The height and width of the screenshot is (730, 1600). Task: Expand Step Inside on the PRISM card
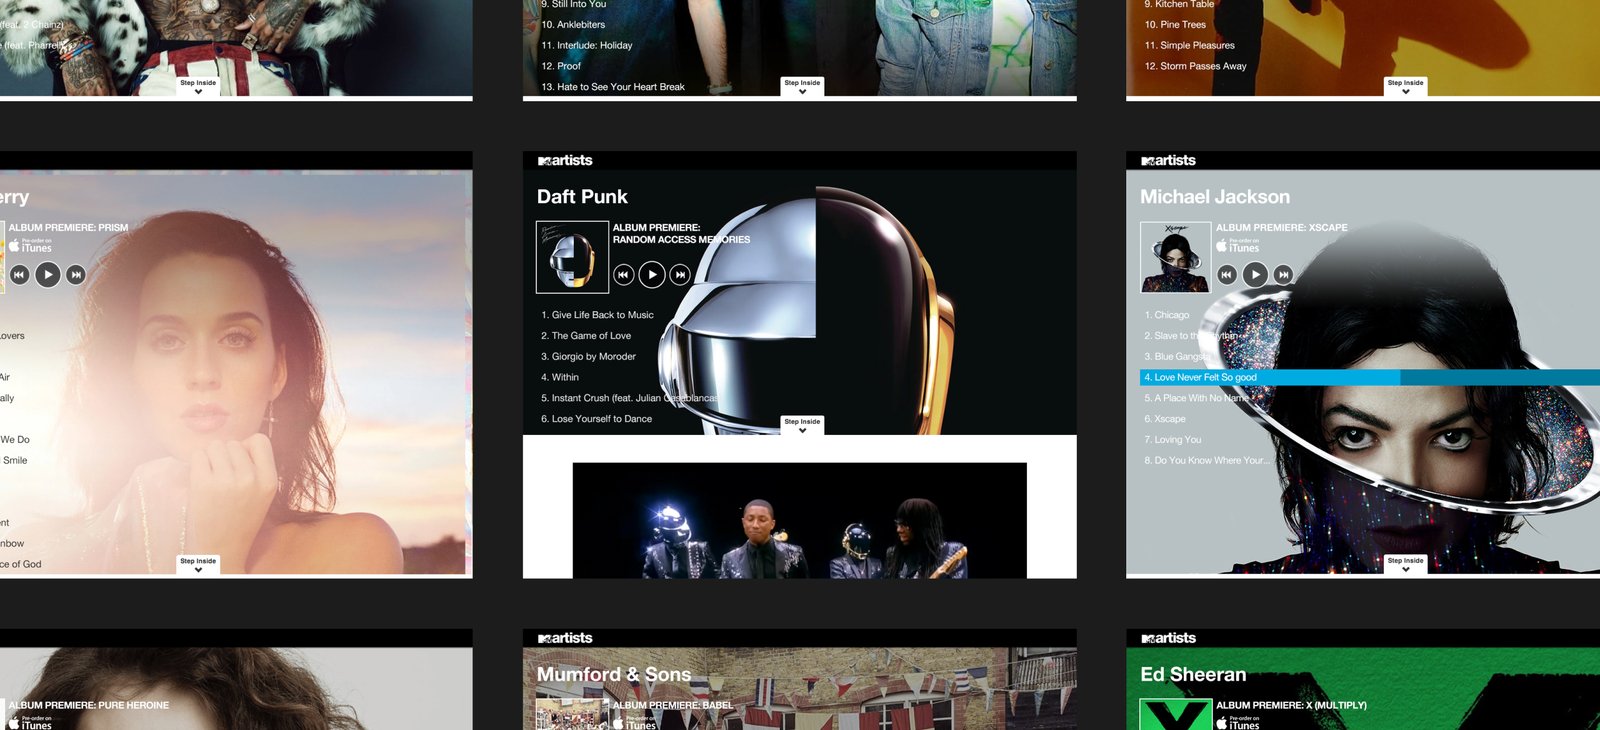[198, 564]
